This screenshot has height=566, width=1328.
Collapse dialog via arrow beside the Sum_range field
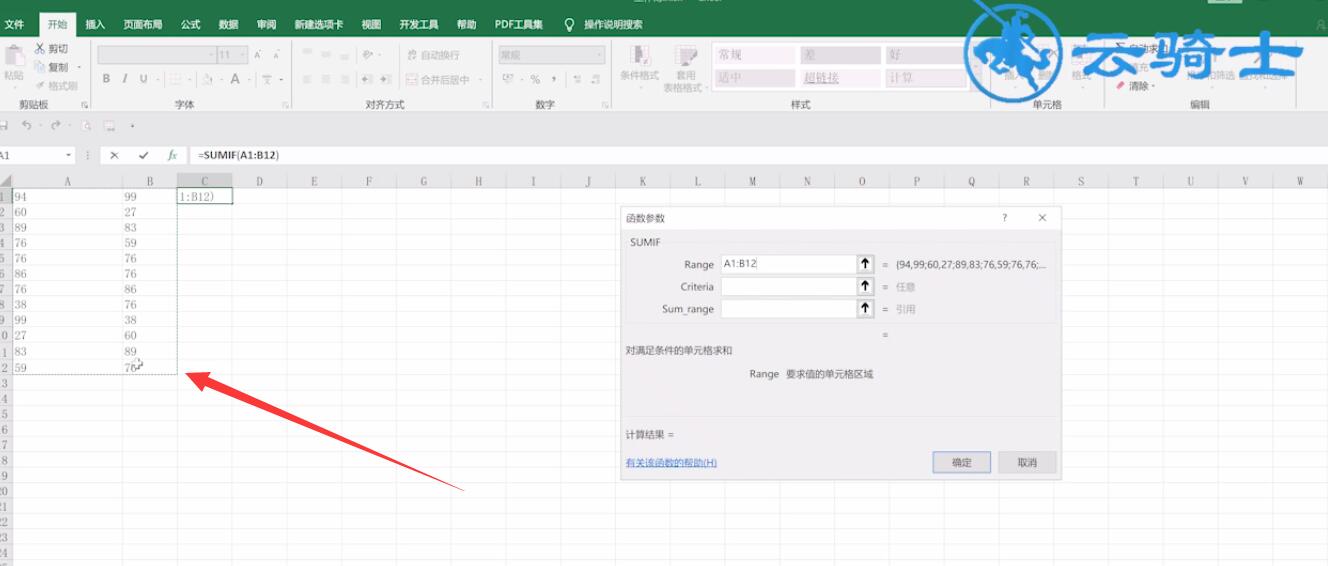click(865, 309)
